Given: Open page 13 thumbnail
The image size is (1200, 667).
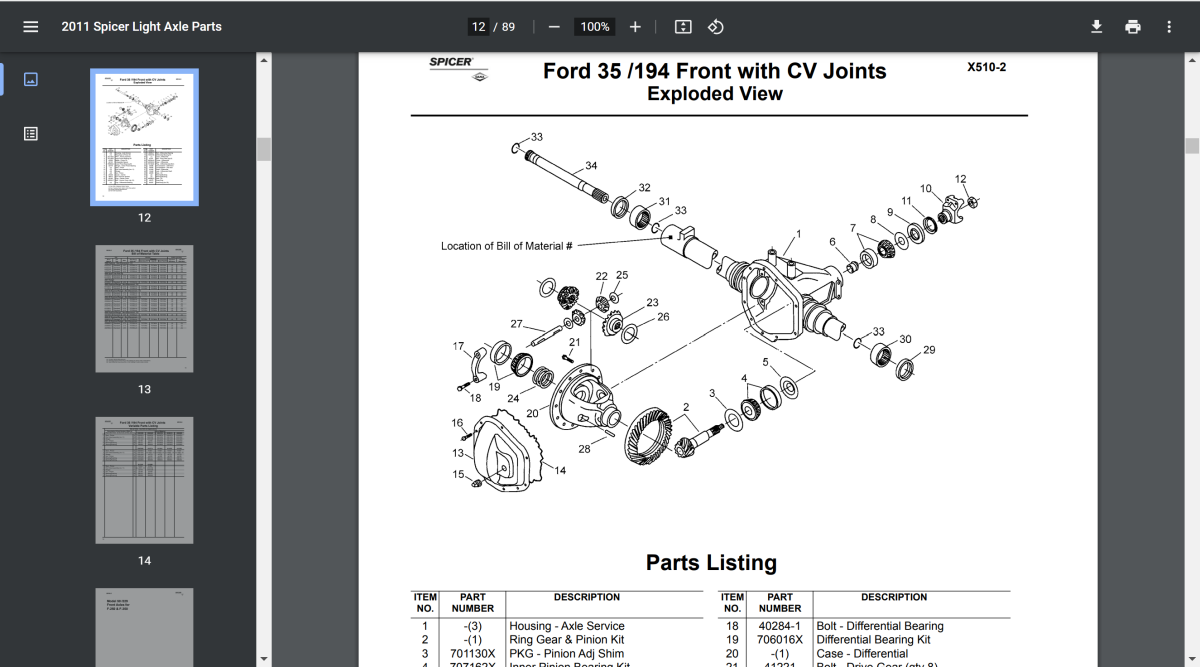Looking at the screenshot, I should pyautogui.click(x=144, y=309).
